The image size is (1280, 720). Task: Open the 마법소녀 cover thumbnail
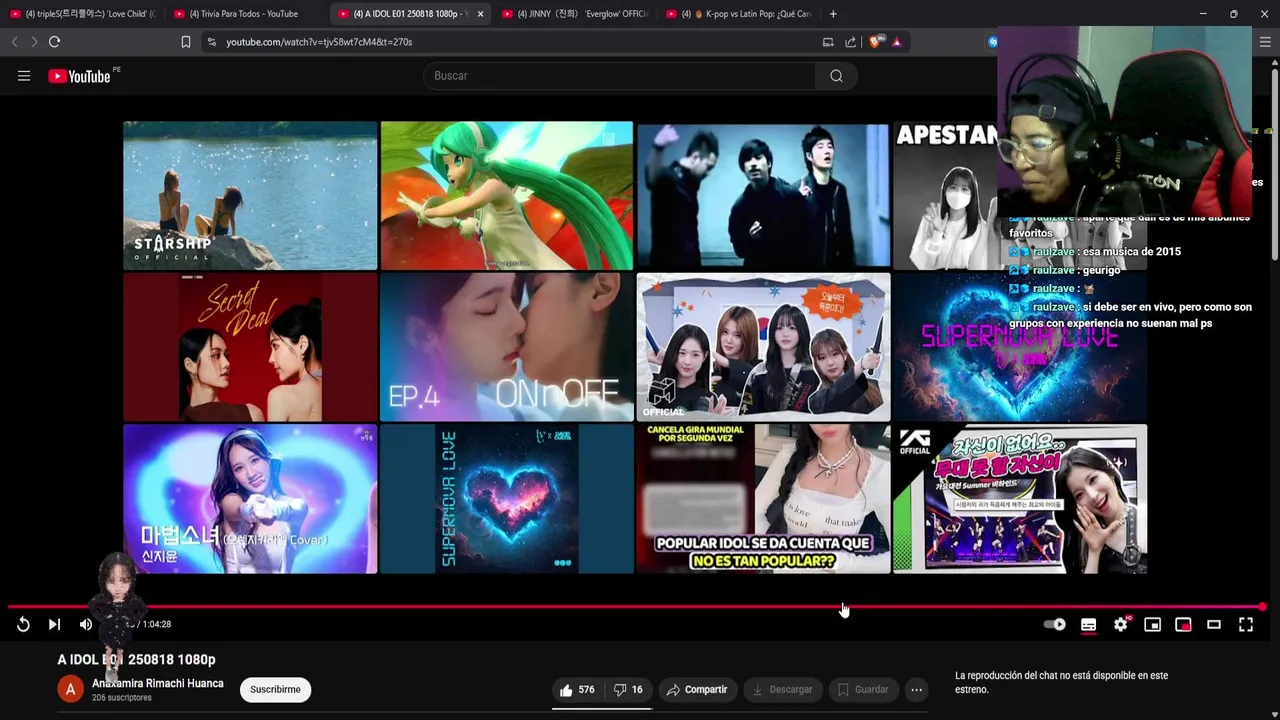coord(250,499)
